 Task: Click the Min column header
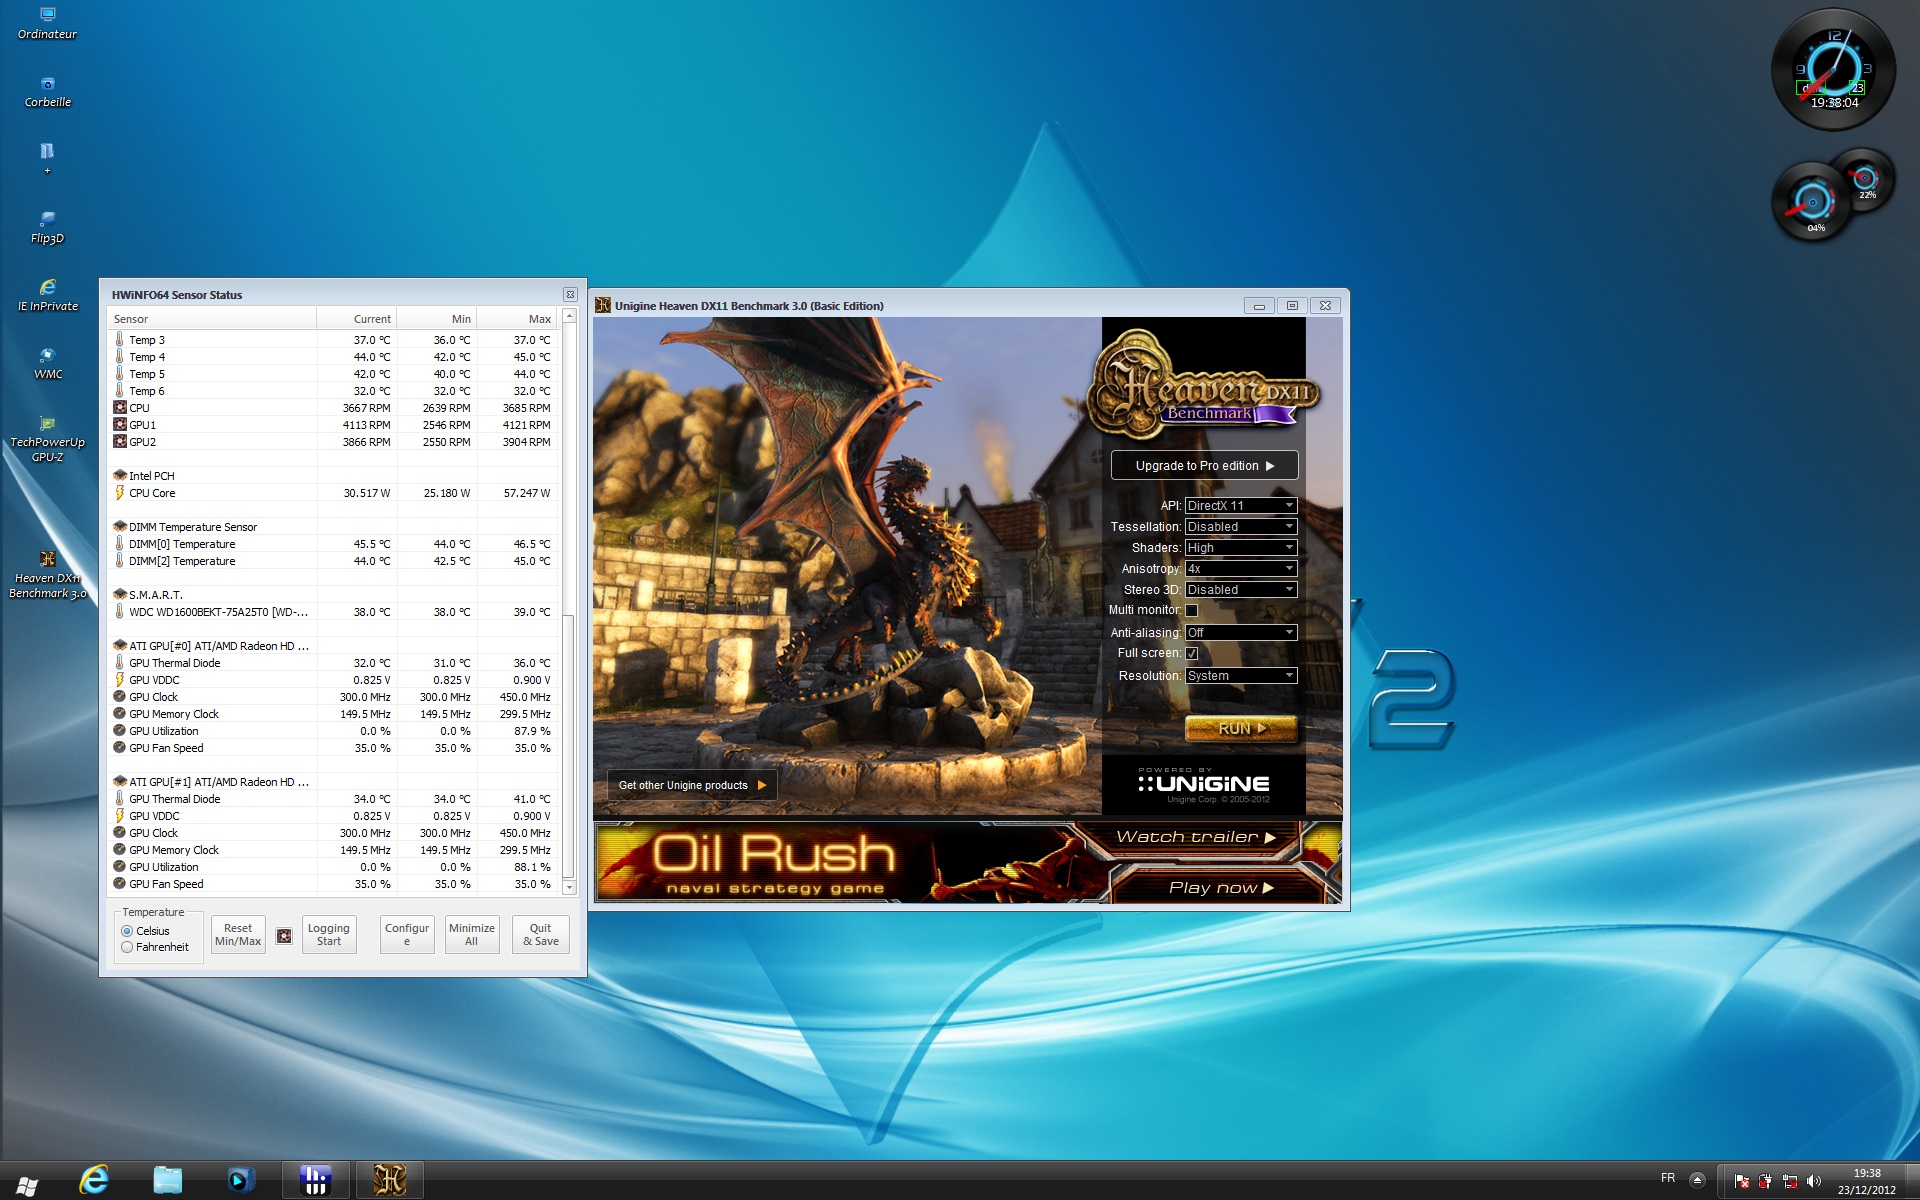pos(436,319)
